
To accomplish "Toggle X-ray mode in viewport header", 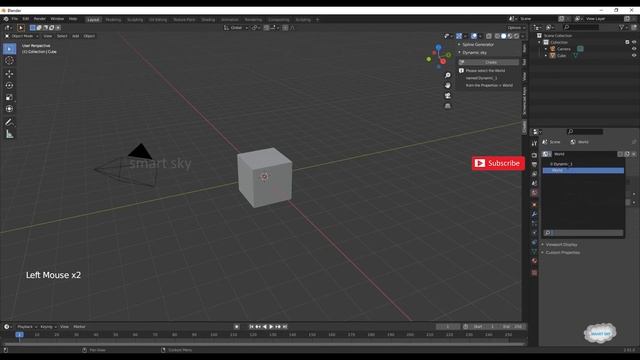I will click(x=489, y=36).
